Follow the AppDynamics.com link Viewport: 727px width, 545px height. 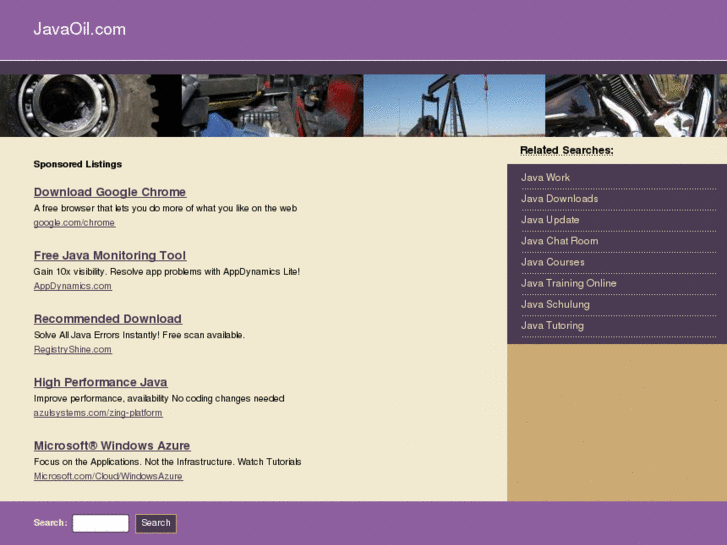tap(72, 286)
